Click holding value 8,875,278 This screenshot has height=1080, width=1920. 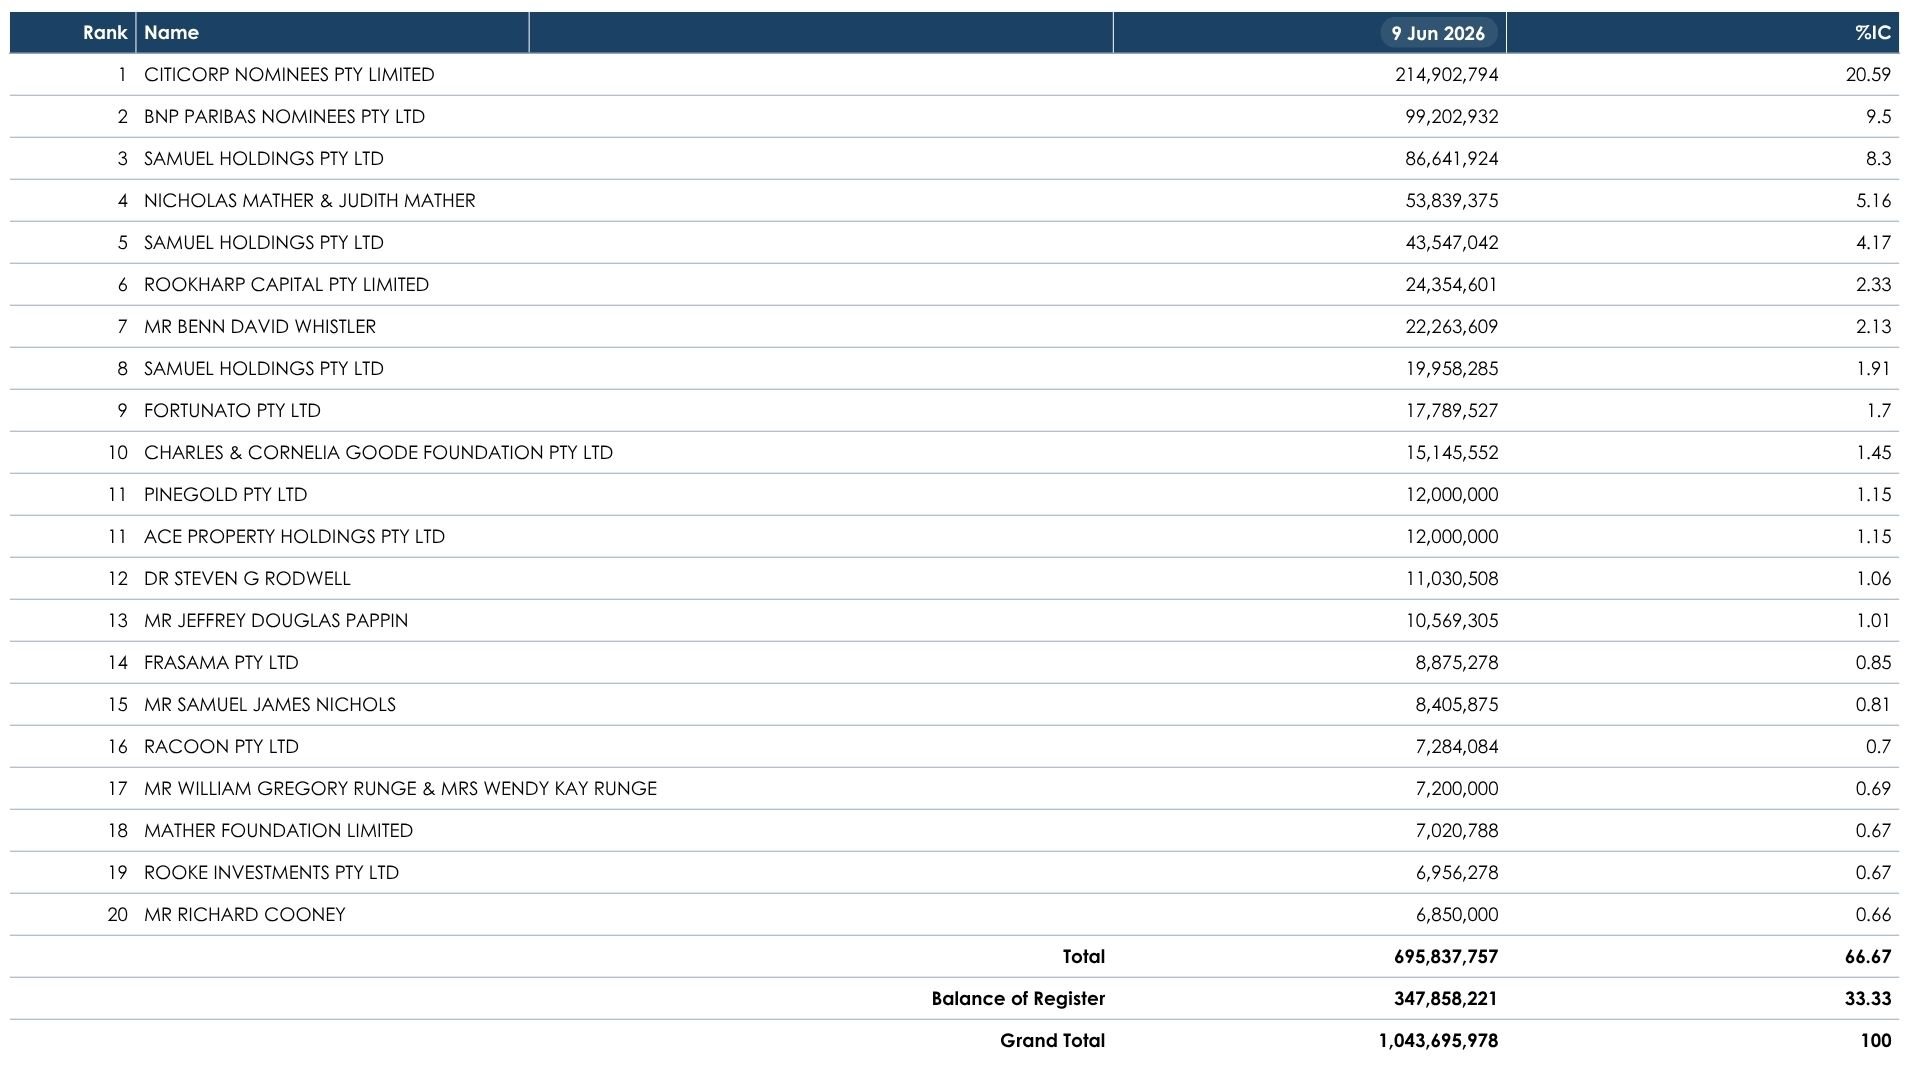(1457, 662)
